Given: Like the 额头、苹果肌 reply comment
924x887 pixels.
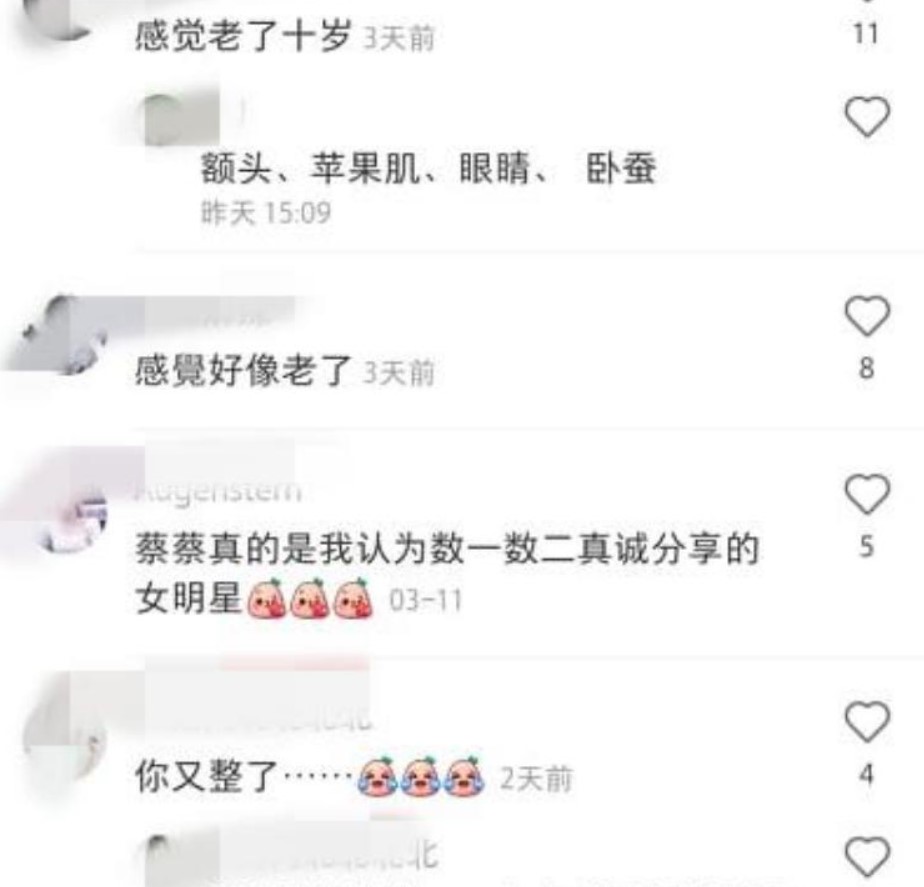Looking at the screenshot, I should [x=867, y=117].
